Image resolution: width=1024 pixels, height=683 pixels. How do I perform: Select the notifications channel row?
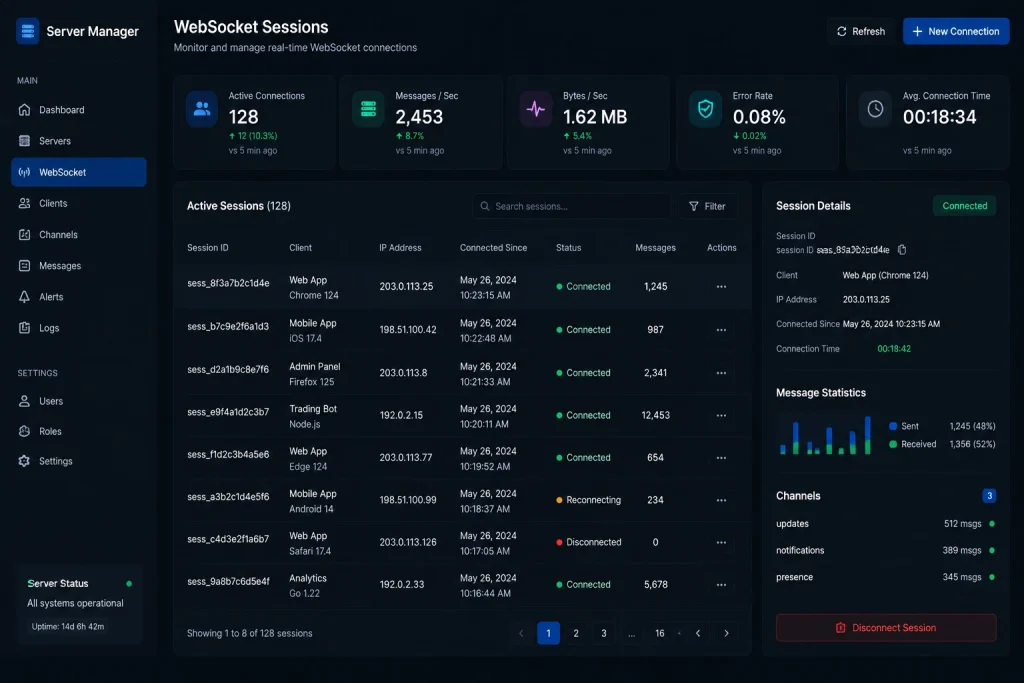click(886, 550)
